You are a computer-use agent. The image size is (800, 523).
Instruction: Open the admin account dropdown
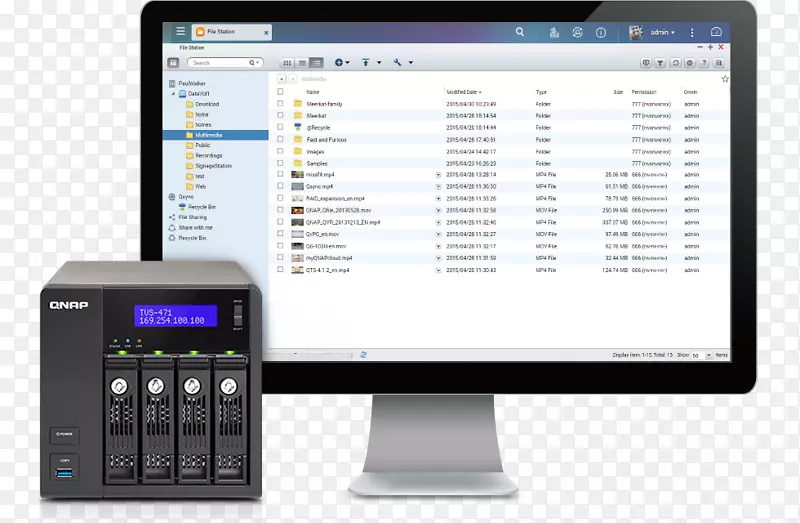point(663,32)
